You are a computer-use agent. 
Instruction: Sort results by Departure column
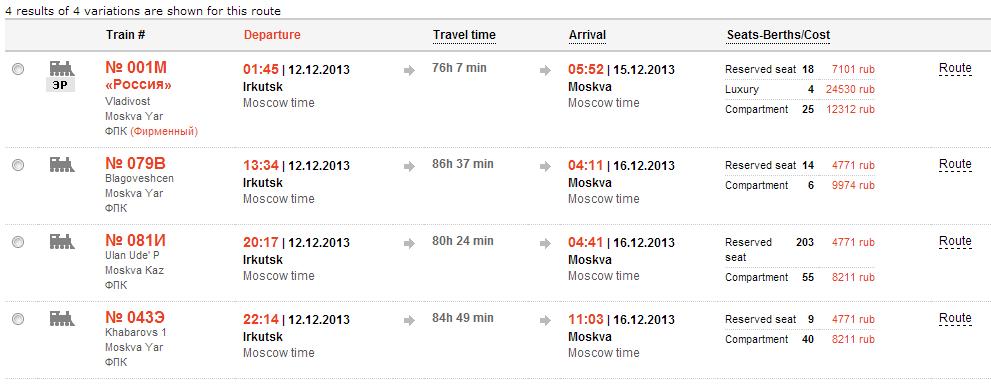(x=272, y=35)
